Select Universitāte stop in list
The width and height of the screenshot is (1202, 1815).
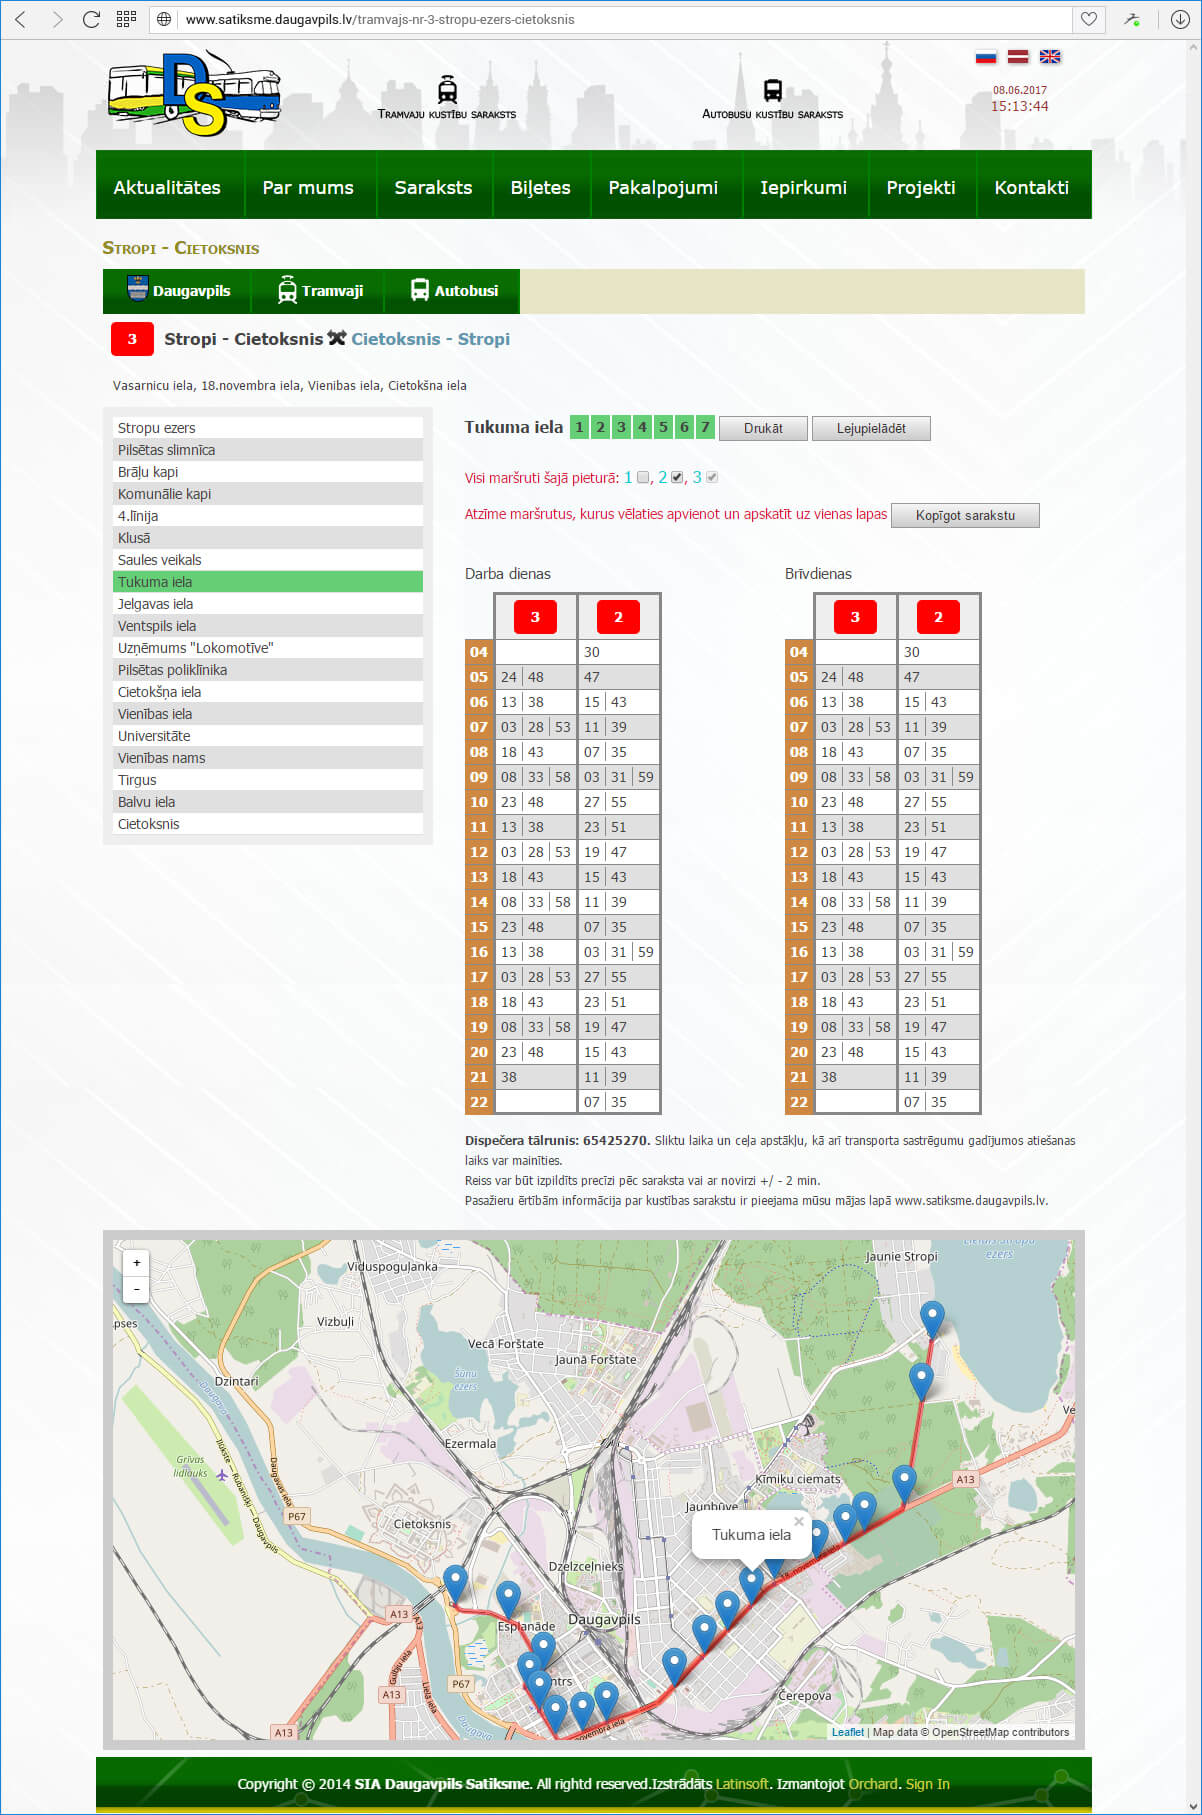pyautogui.click(x=268, y=736)
